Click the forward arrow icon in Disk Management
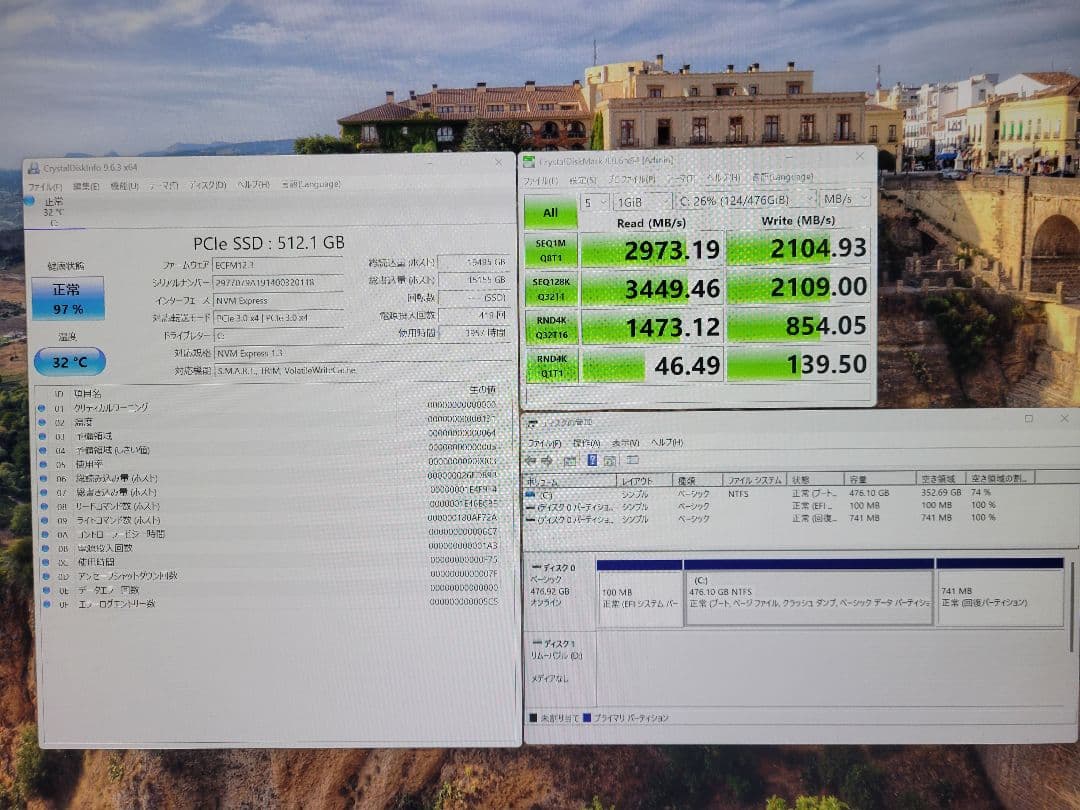This screenshot has height=810, width=1080. pyautogui.click(x=547, y=460)
